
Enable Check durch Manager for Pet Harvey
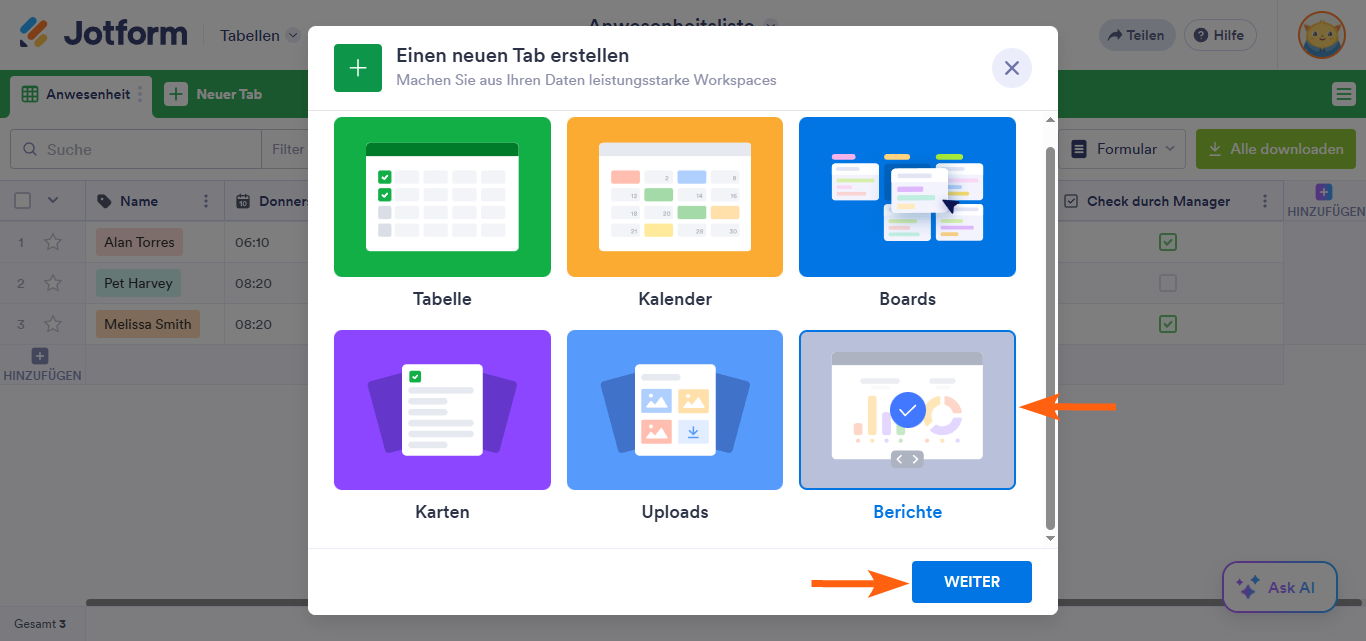[1166, 283]
